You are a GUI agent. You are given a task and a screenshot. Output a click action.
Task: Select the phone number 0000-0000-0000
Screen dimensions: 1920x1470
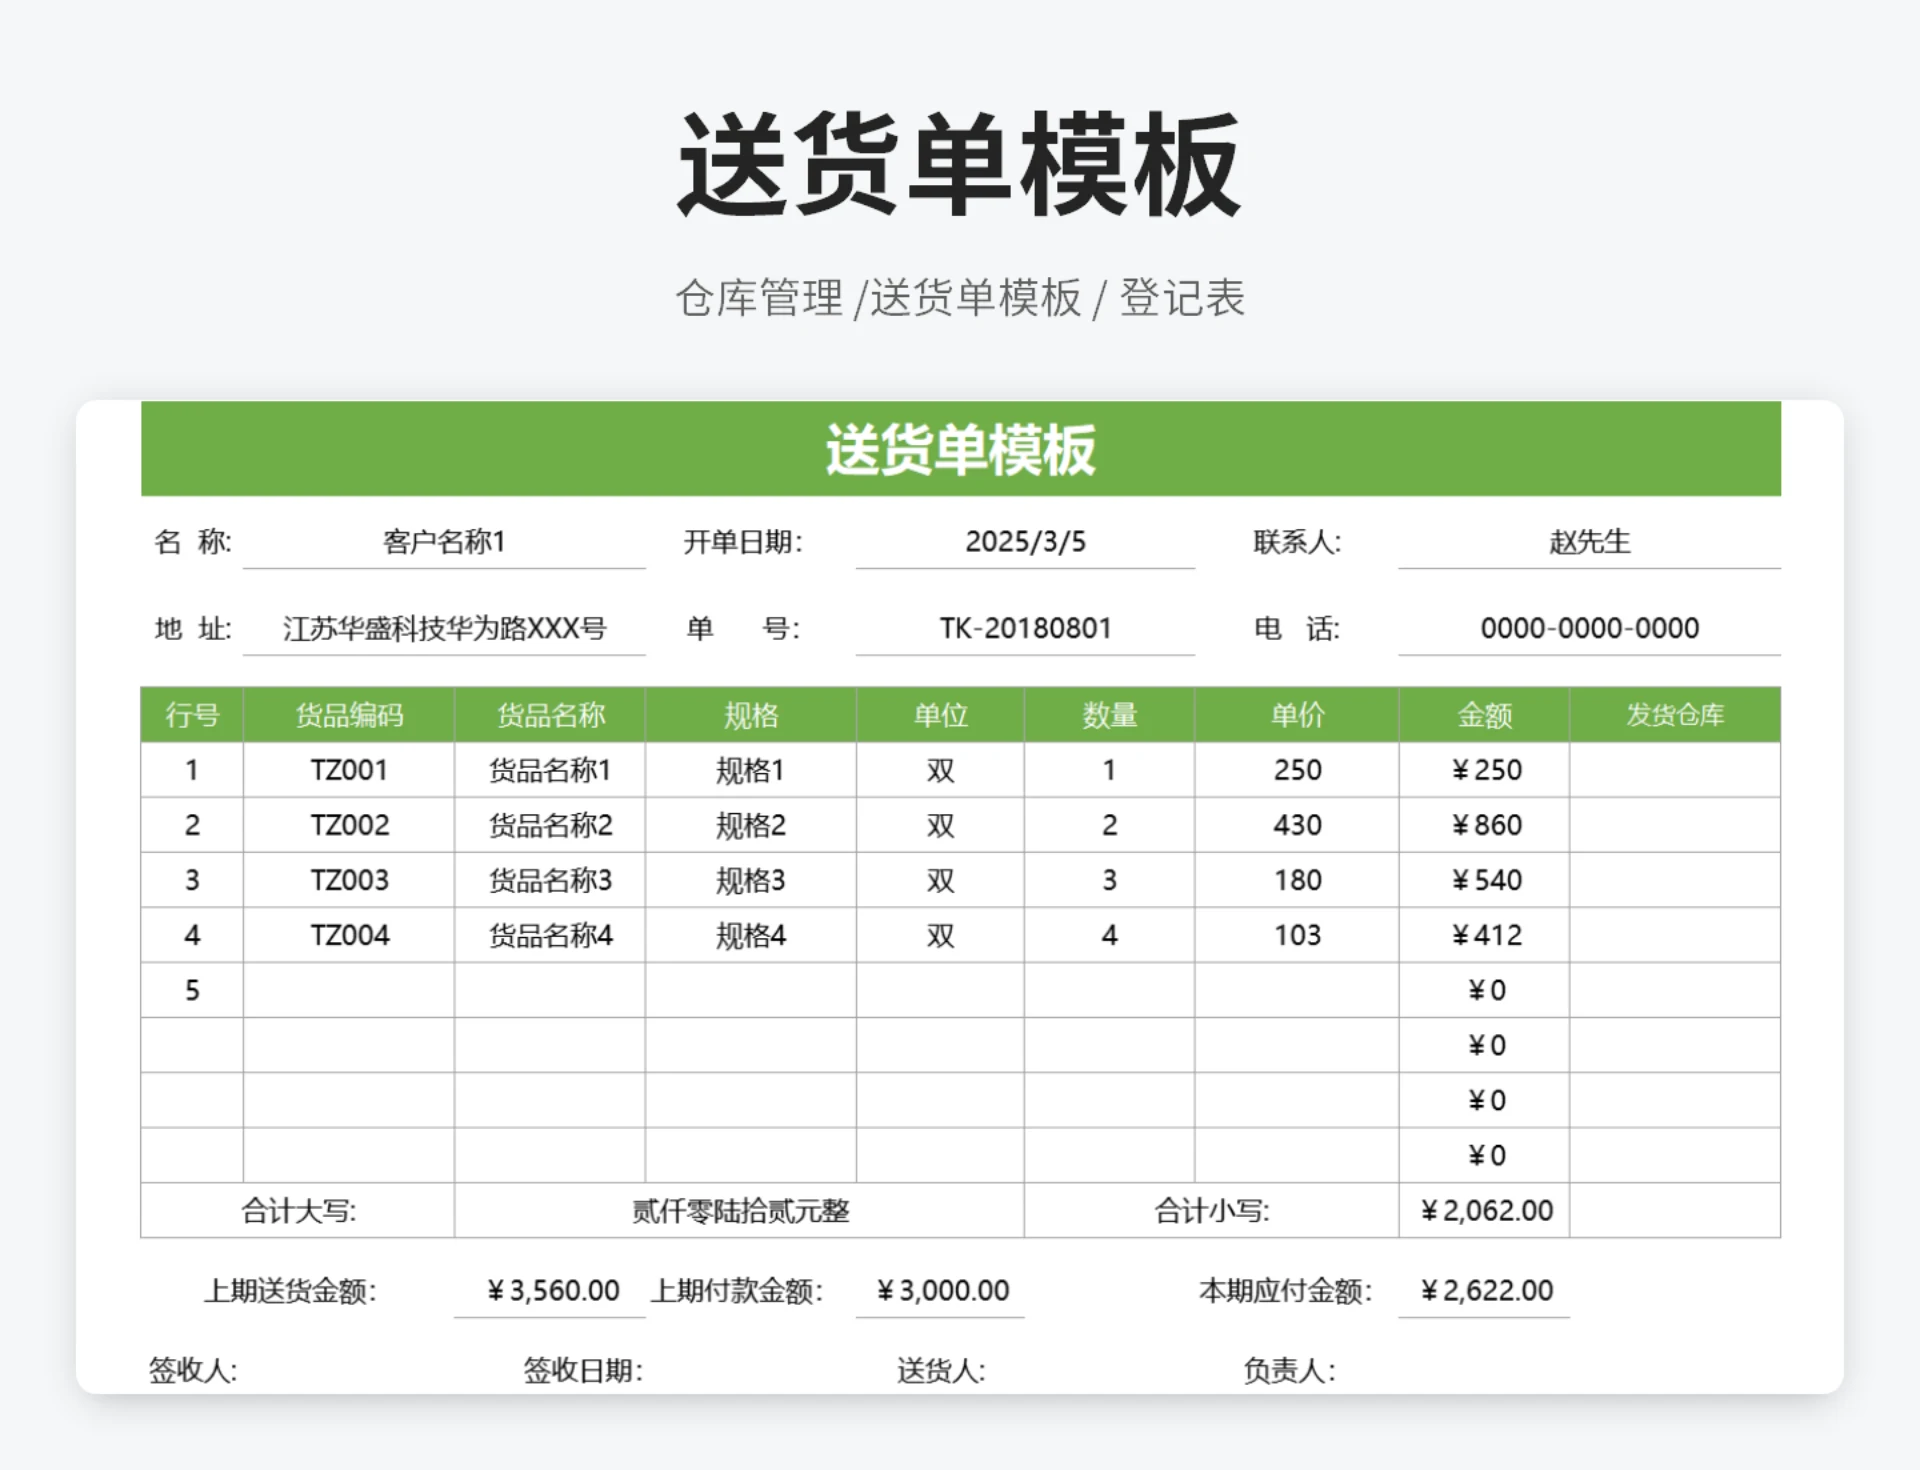coord(1589,628)
